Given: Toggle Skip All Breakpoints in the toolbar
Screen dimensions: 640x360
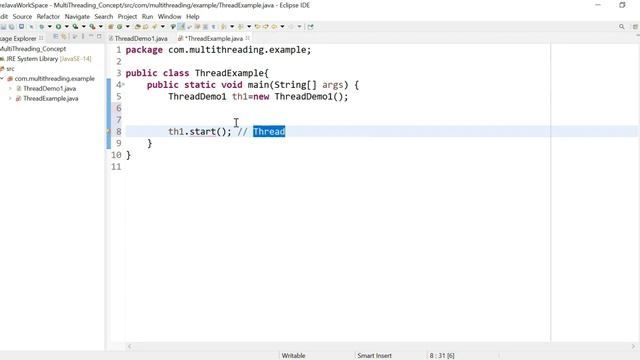Looking at the screenshot, I should click(31, 27).
